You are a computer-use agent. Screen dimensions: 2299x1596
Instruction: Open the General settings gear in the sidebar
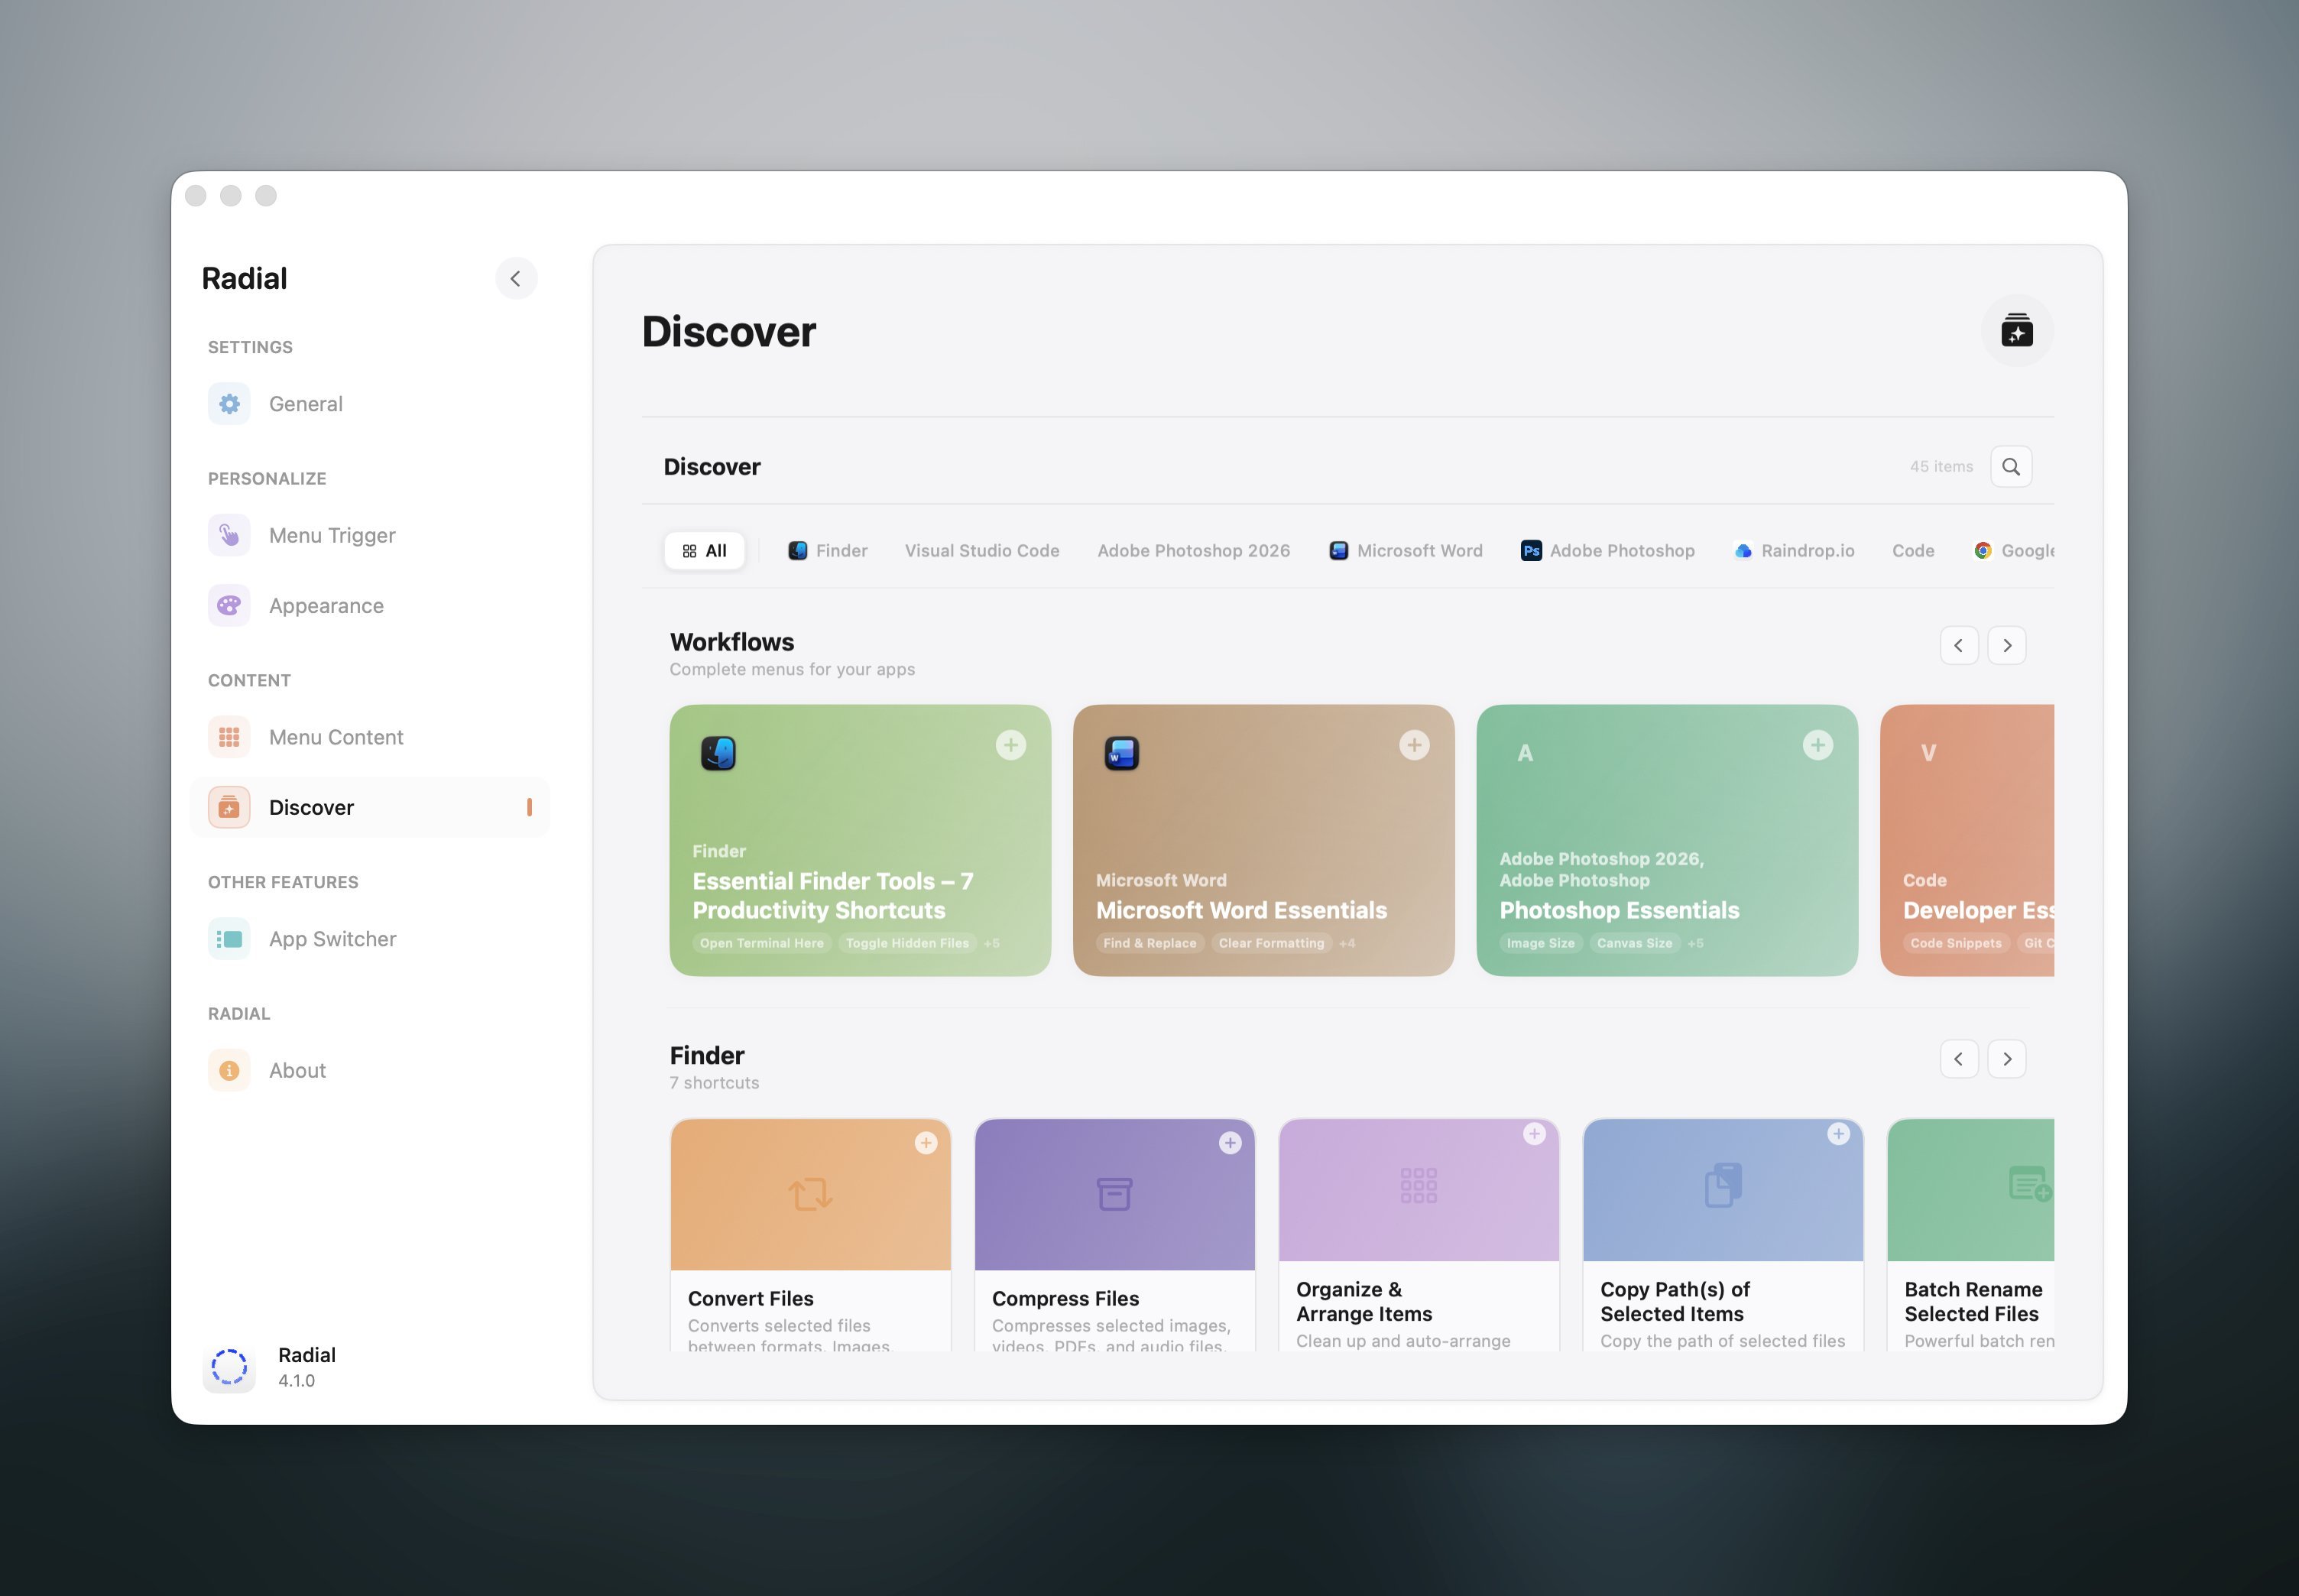point(229,403)
